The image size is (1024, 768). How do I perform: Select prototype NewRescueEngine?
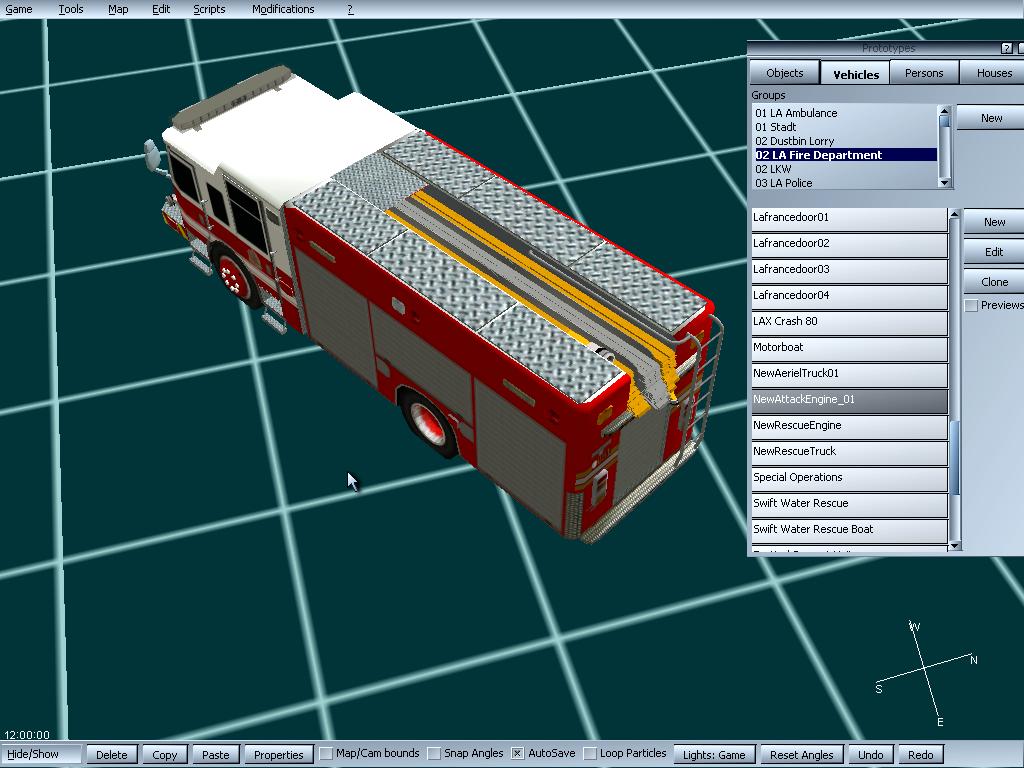[x=849, y=427]
